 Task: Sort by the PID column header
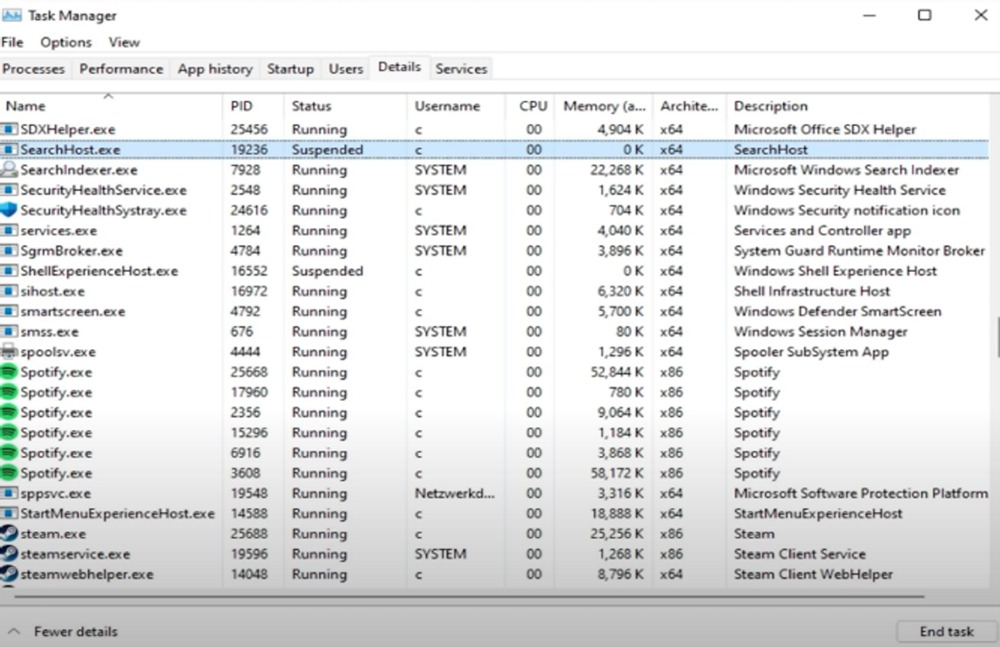[x=253, y=106]
